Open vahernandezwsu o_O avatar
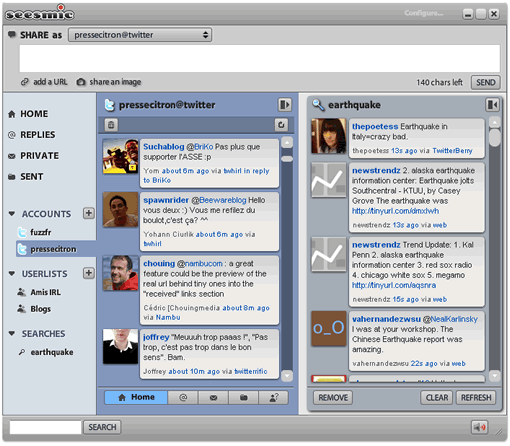The width and height of the screenshot is (510, 446). coord(329,329)
